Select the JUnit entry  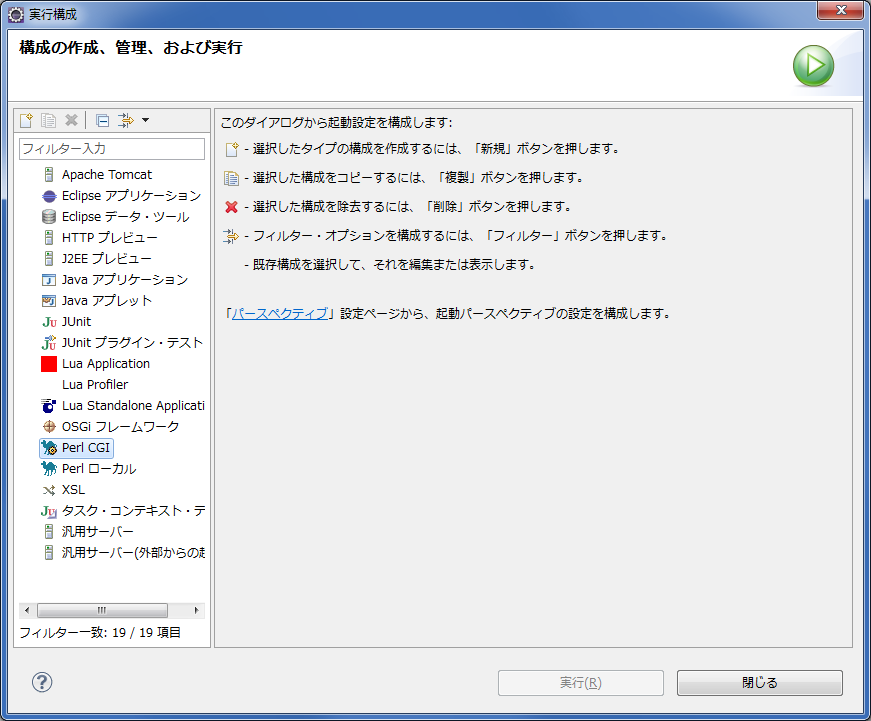(76, 322)
